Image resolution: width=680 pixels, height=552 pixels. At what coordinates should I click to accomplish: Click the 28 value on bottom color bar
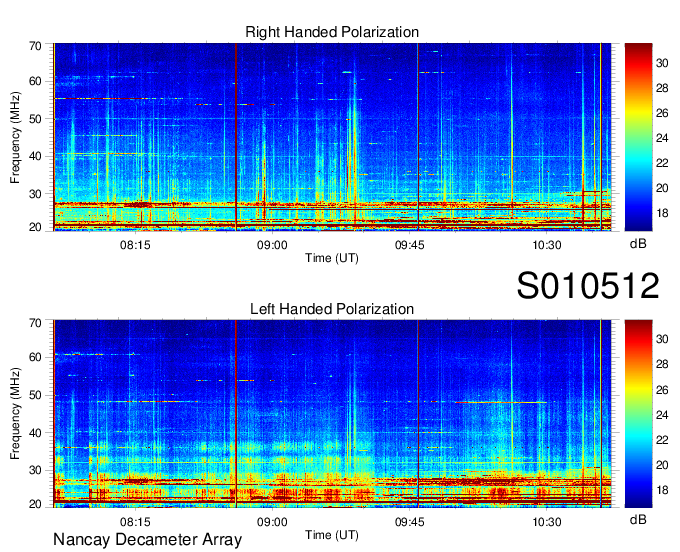point(662,364)
